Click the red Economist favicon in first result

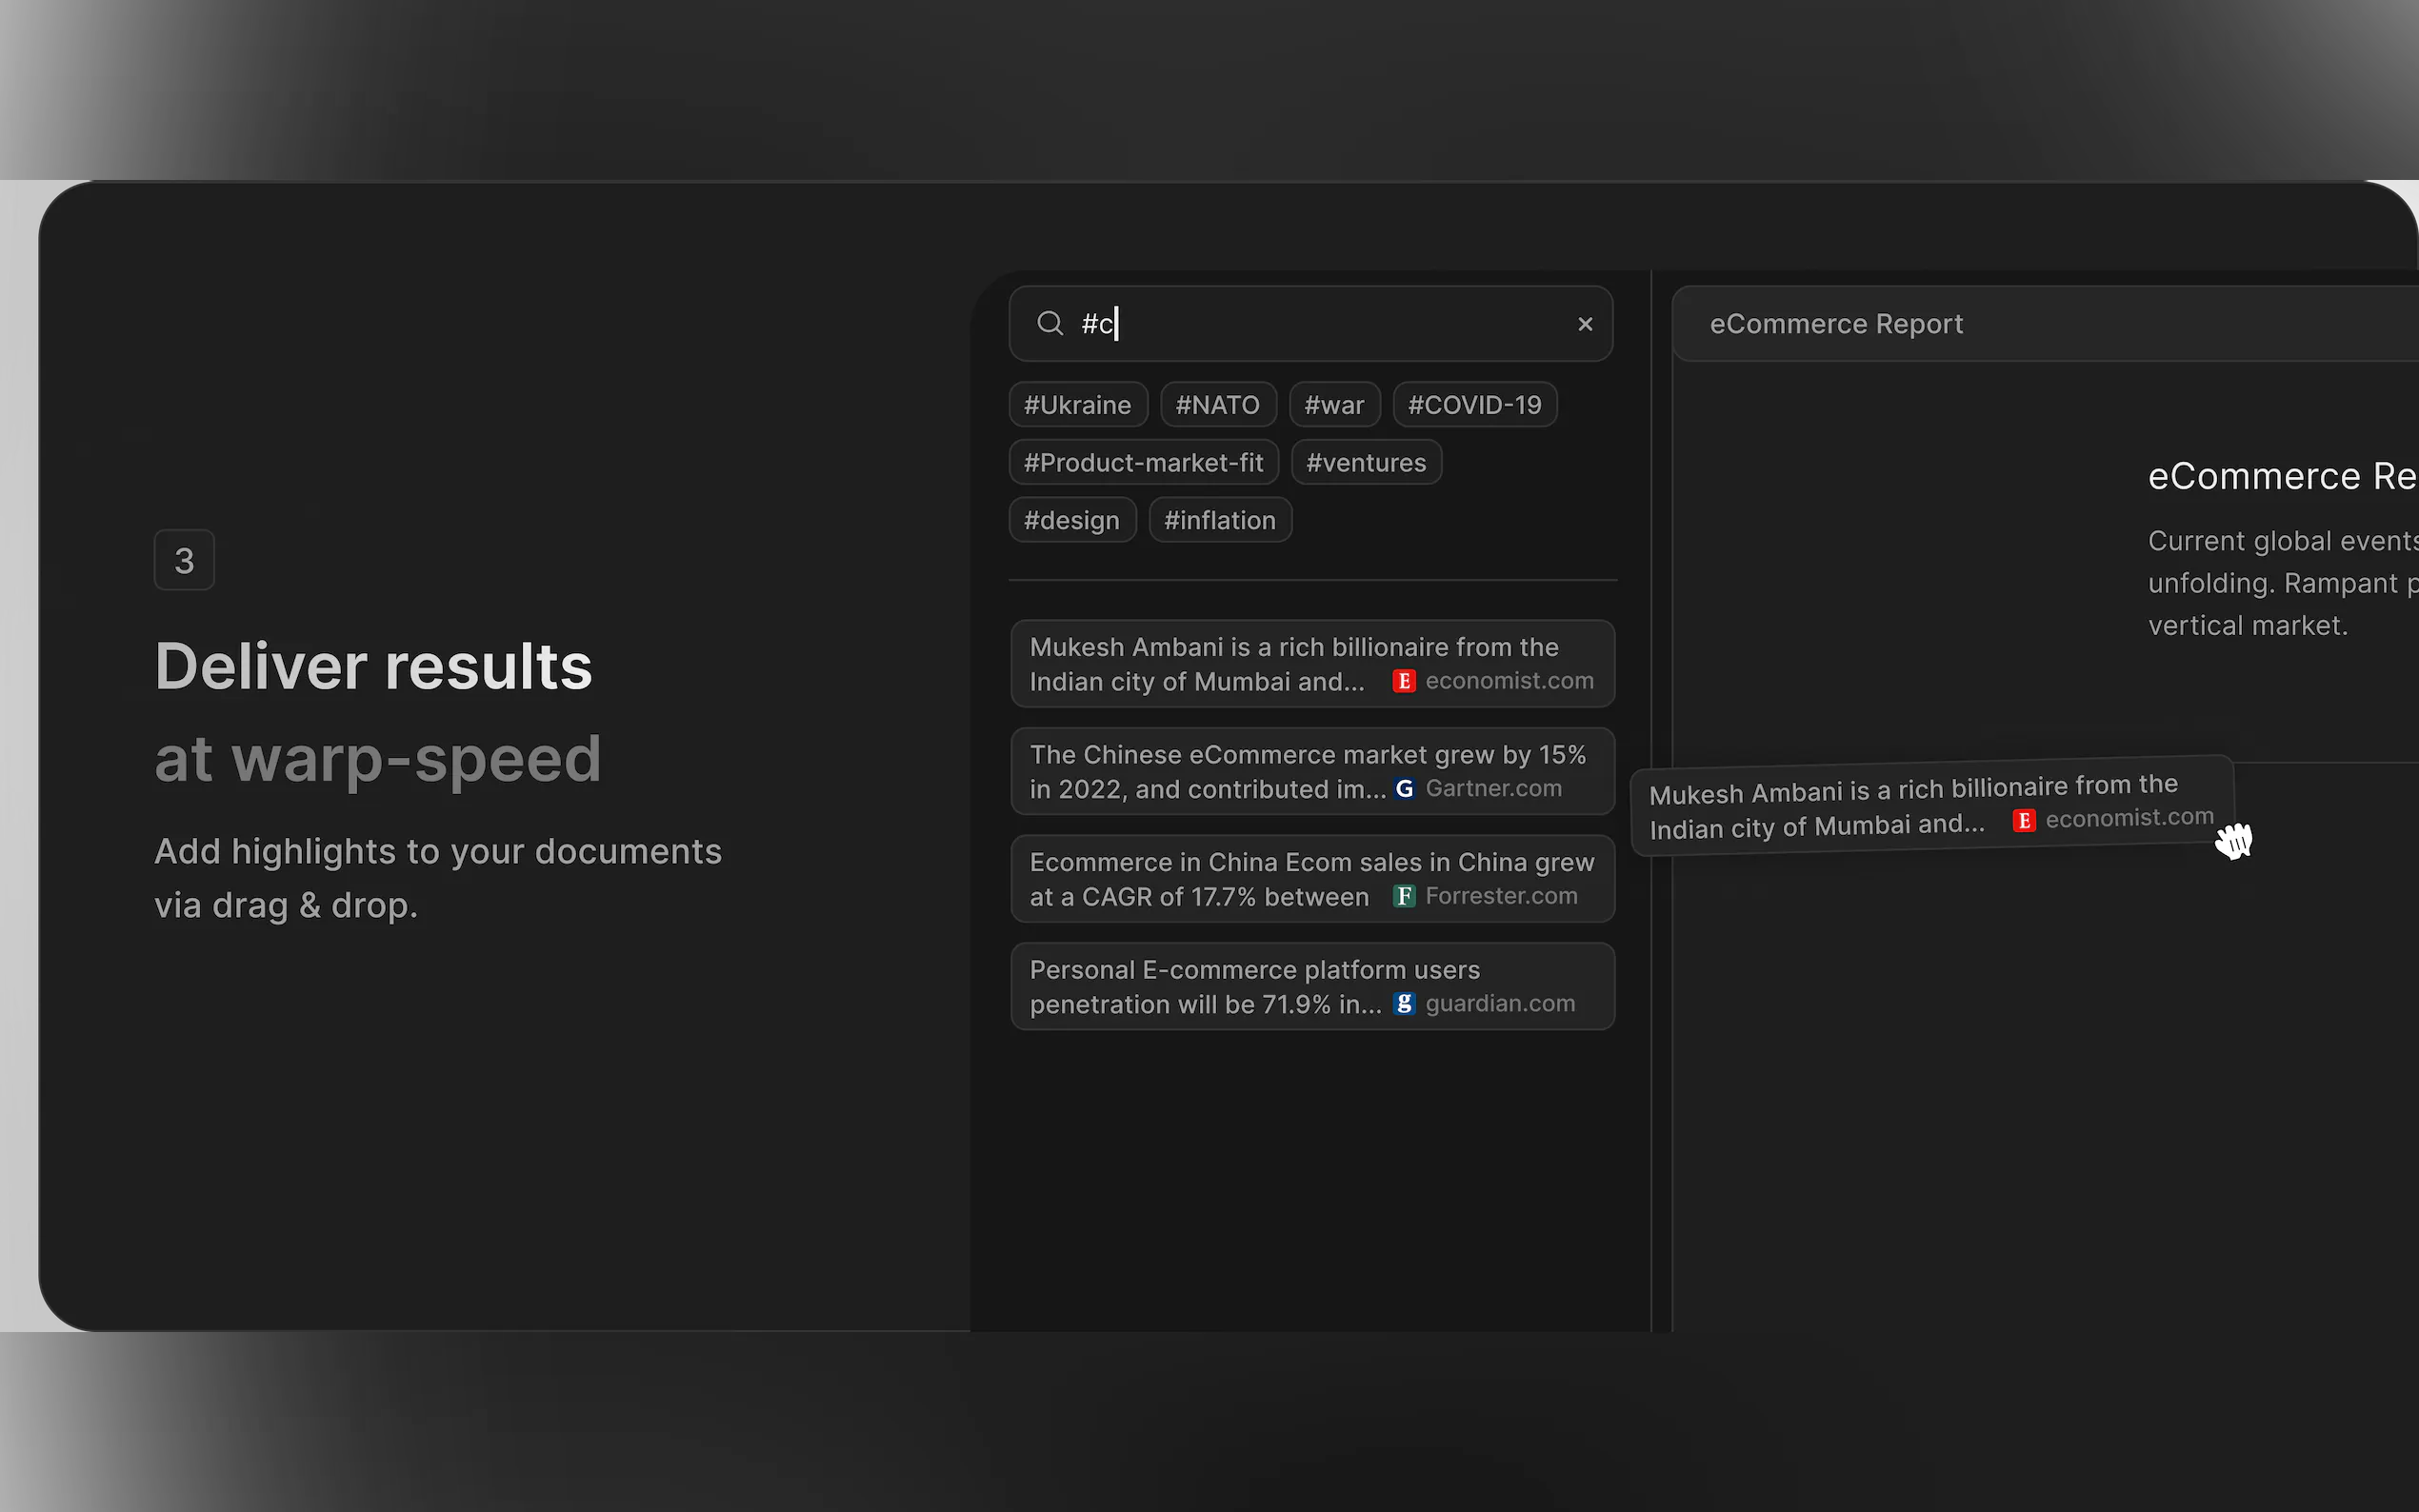[x=1403, y=681]
